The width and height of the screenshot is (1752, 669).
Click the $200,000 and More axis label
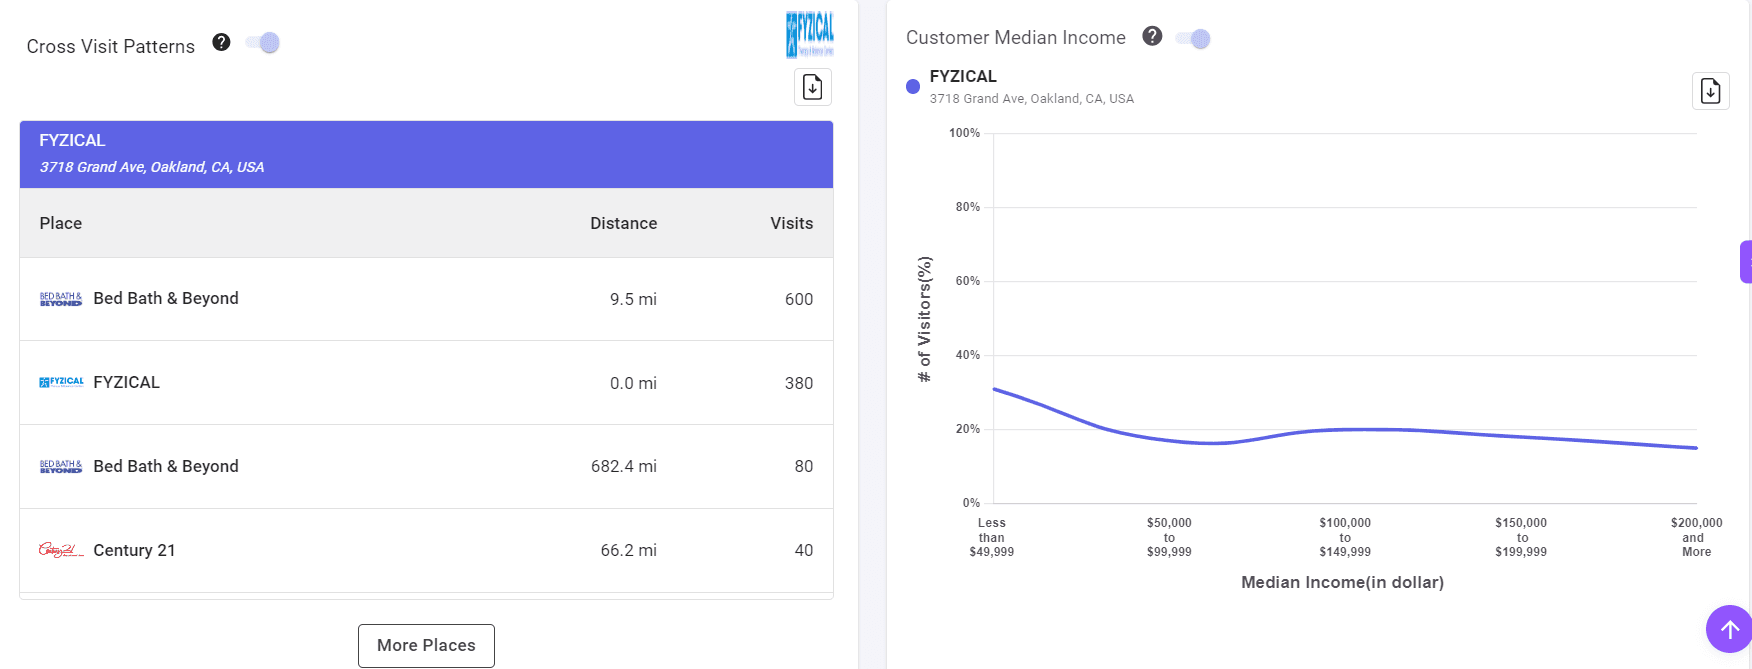point(1697,537)
